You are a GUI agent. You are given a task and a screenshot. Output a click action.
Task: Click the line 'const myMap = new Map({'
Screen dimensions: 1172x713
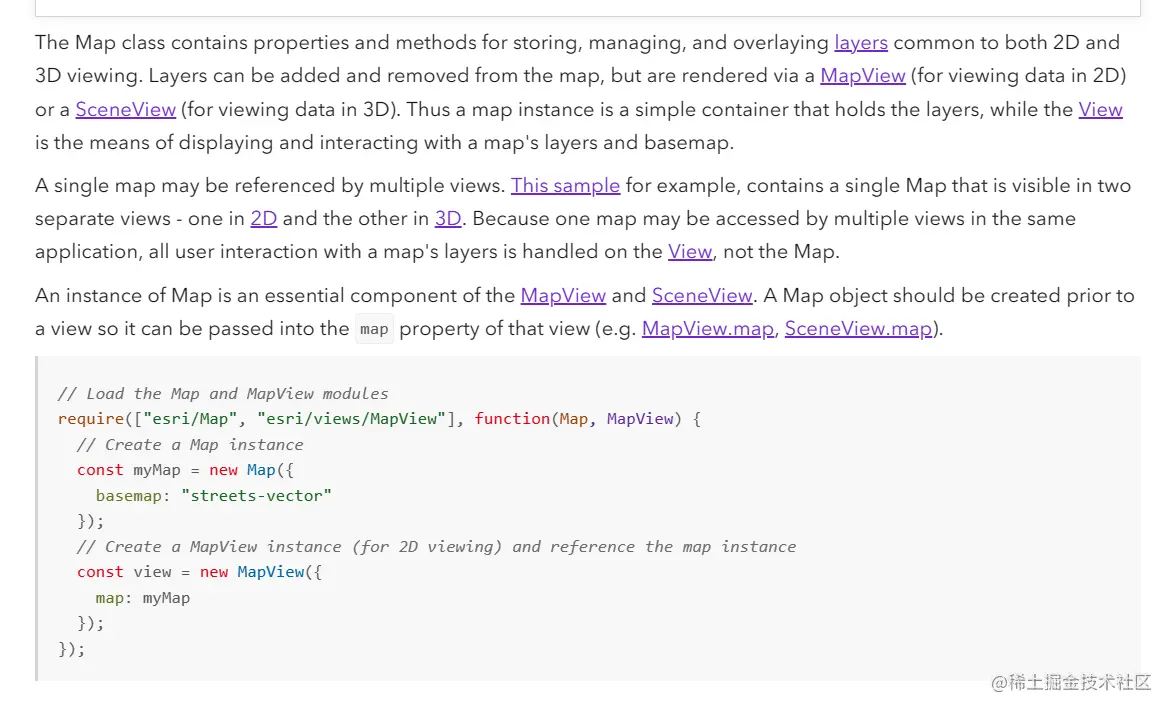pos(185,470)
